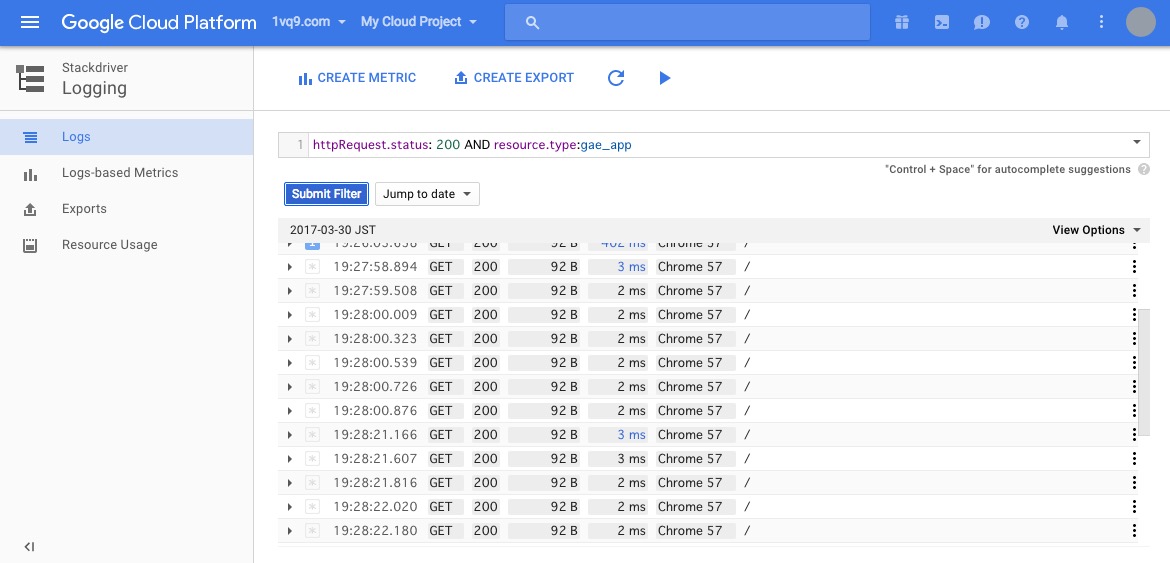Expand the 19:27:59.508 log entry
This screenshot has height=563, width=1170.
coord(290,291)
